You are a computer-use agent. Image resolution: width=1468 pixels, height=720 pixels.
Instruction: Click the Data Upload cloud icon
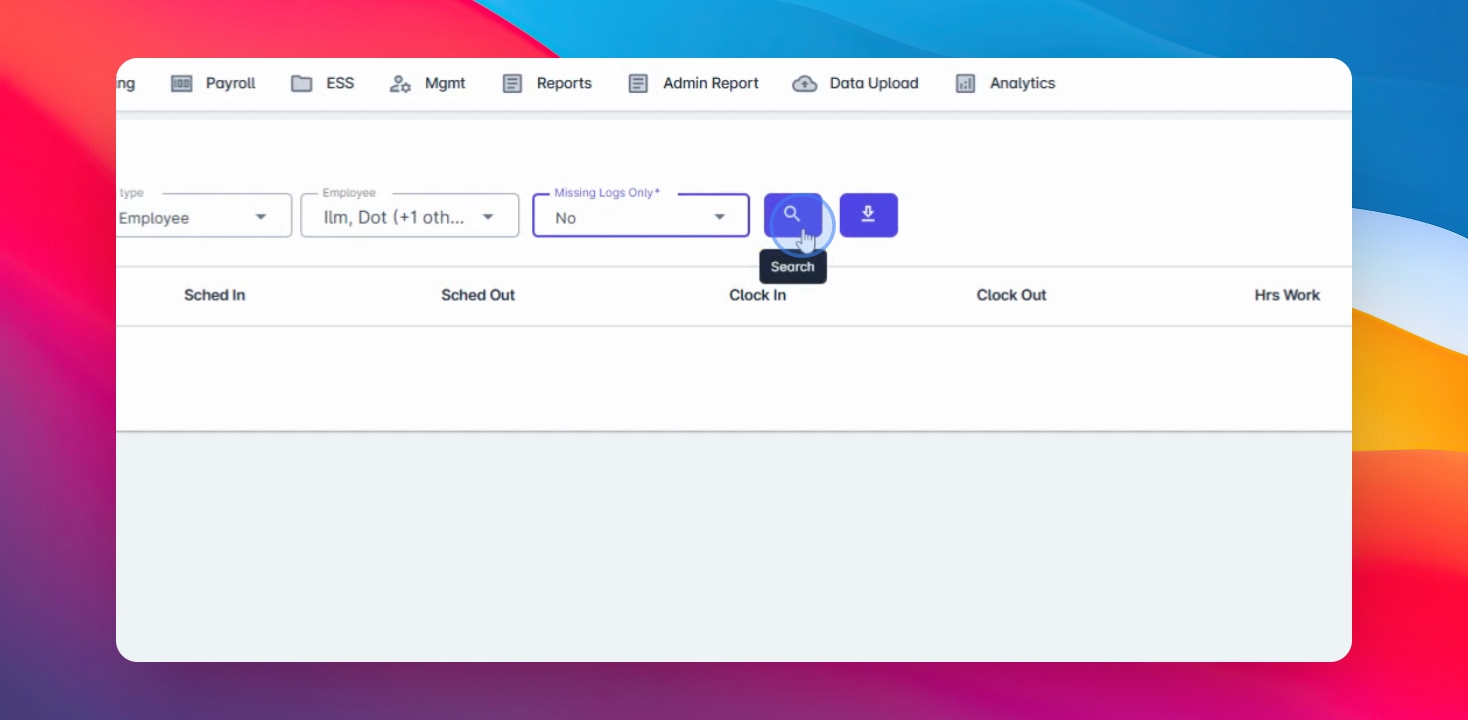(804, 84)
